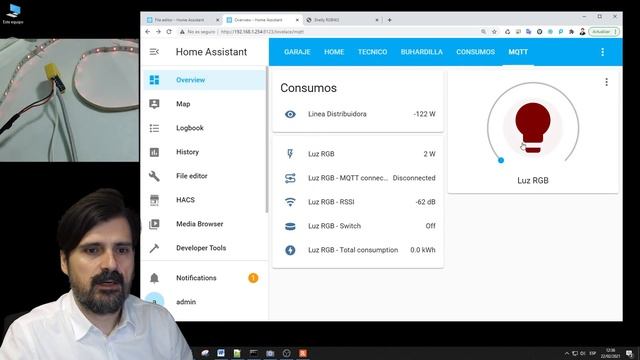Open the browser extensions puzzle icon

point(571,31)
